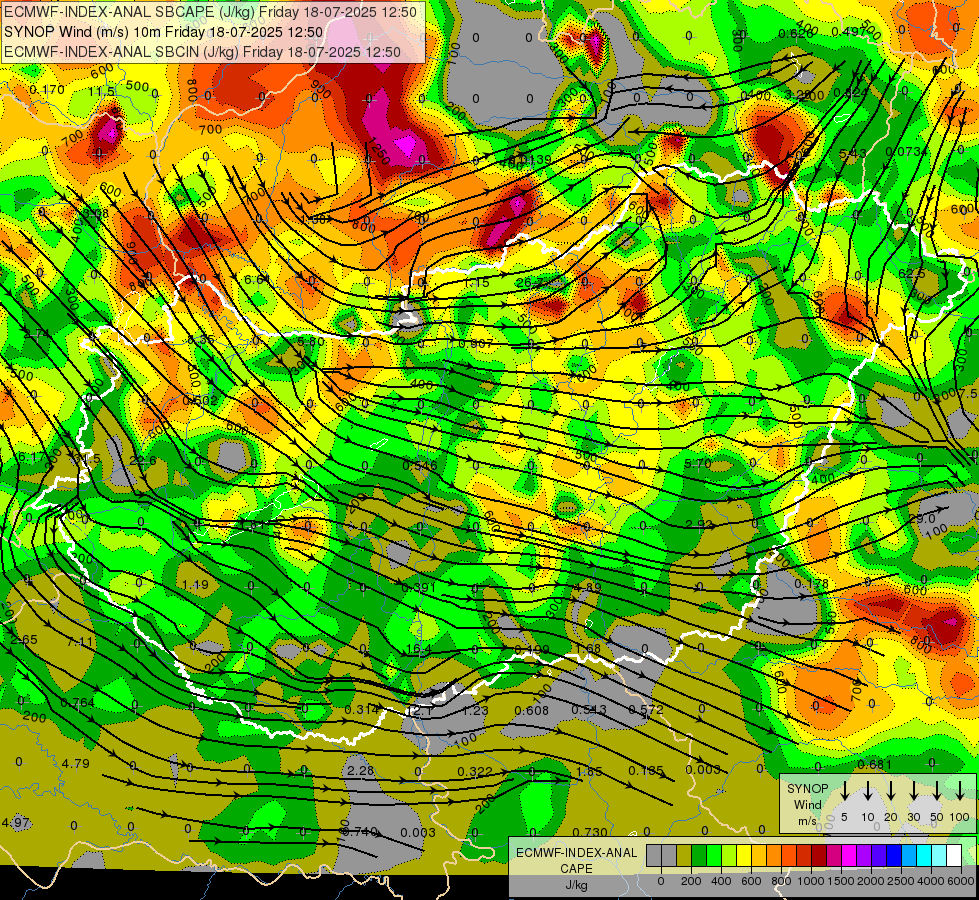Click the SBCAPE title line in header
This screenshot has width=979, height=900.
210,11
